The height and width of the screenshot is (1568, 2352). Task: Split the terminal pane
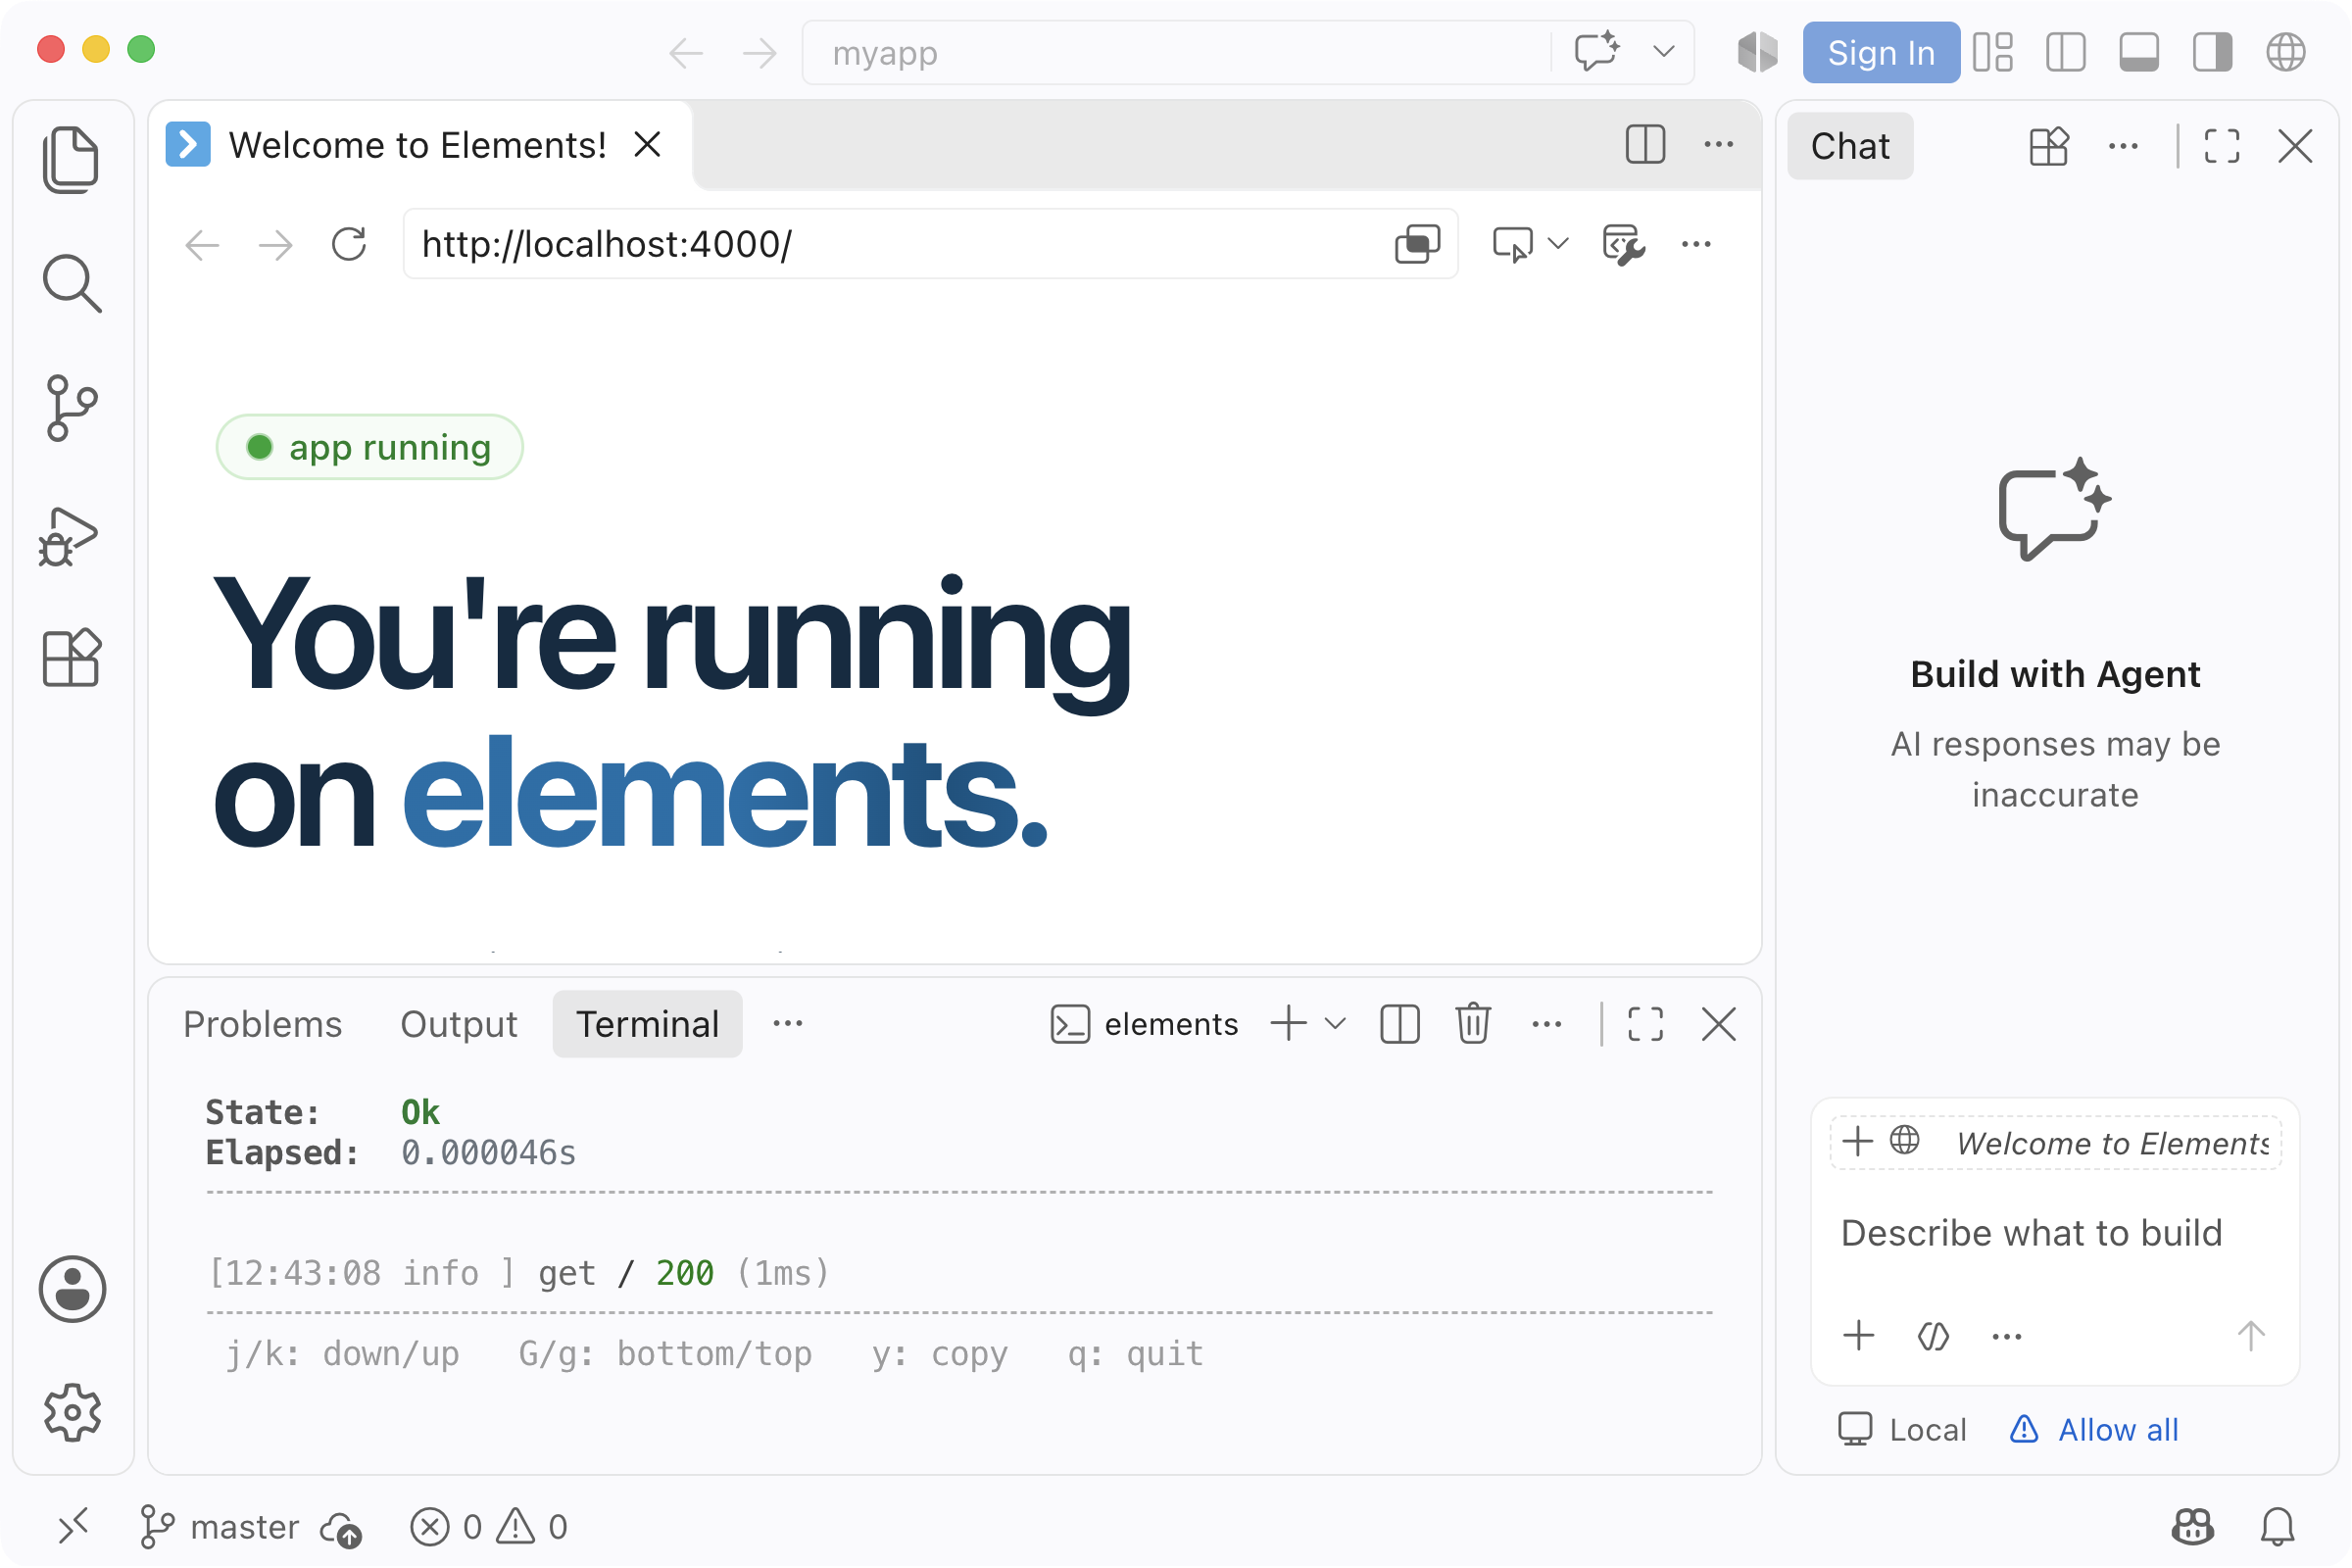(1400, 1024)
